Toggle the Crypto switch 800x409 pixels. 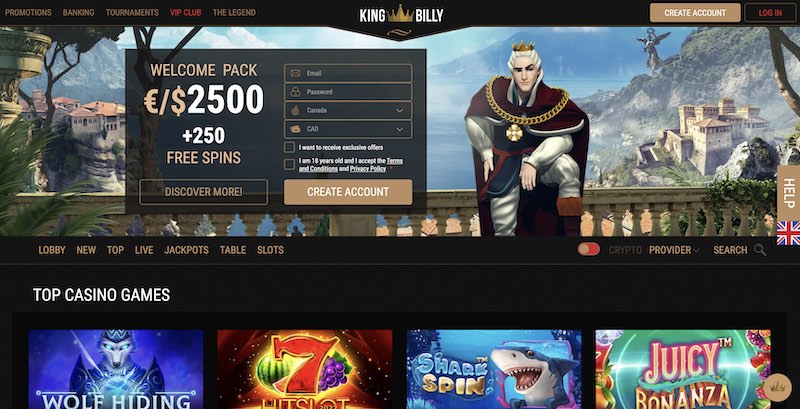(588, 249)
